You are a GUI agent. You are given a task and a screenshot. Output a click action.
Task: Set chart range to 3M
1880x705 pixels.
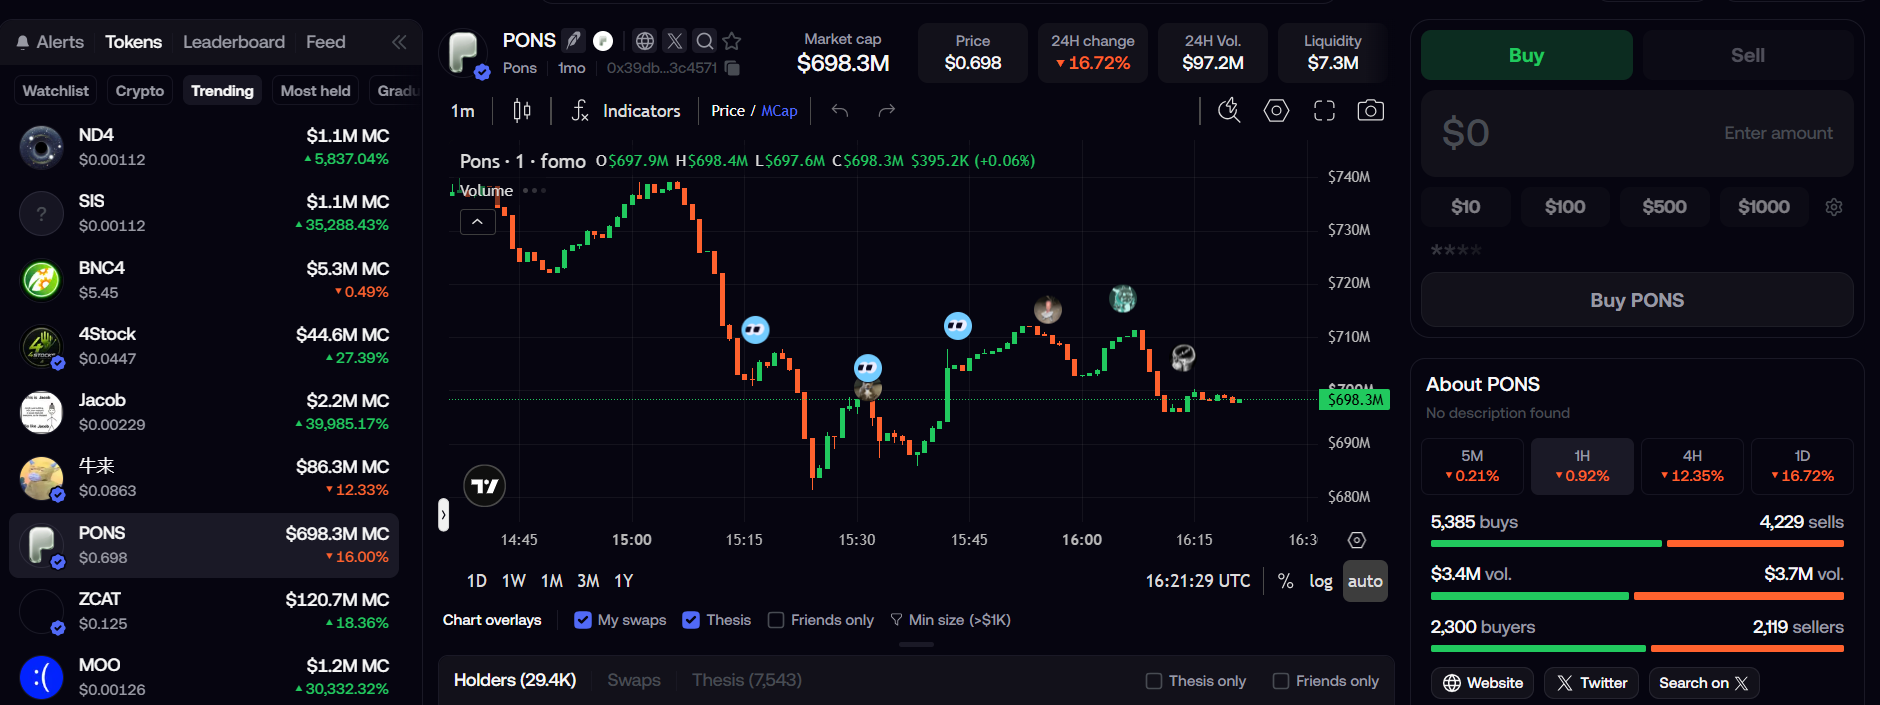(588, 581)
